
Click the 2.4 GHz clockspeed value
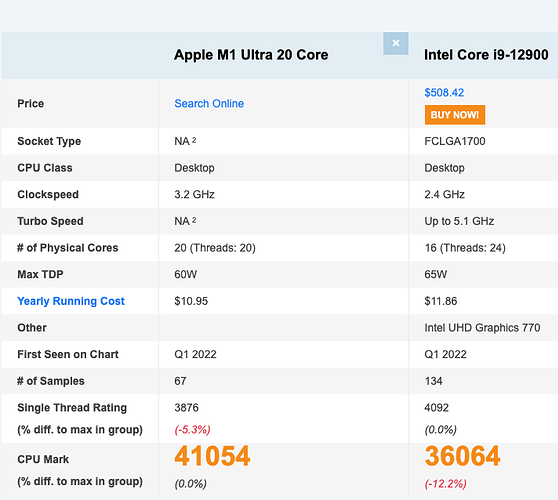point(444,195)
